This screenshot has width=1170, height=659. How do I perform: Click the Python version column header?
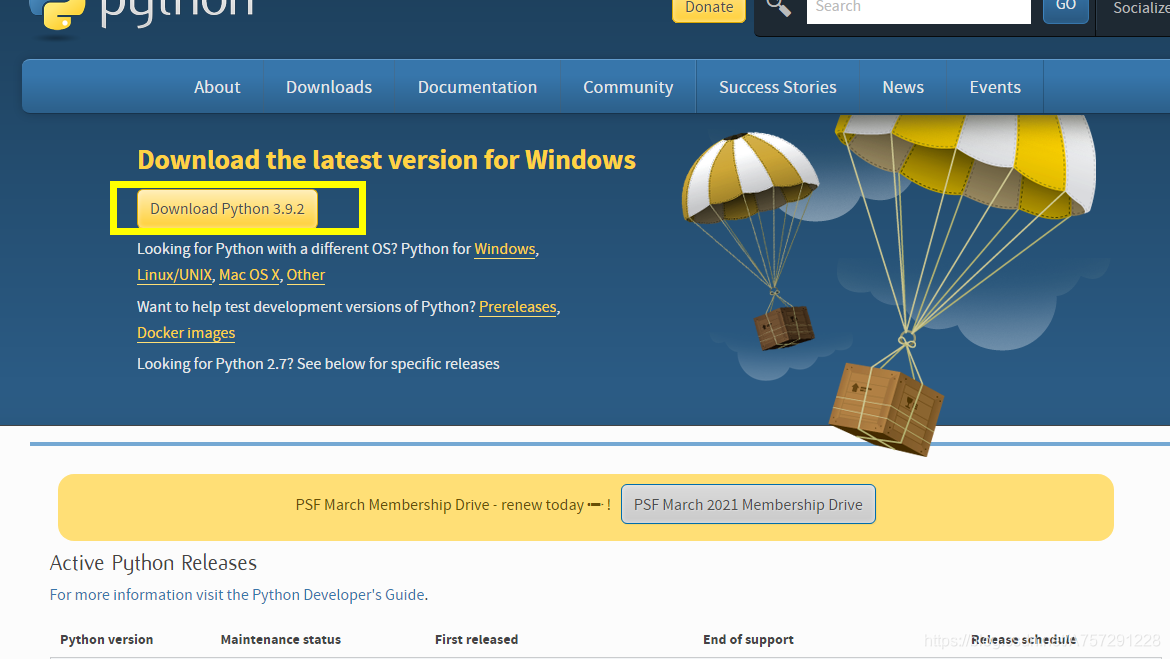coord(107,640)
